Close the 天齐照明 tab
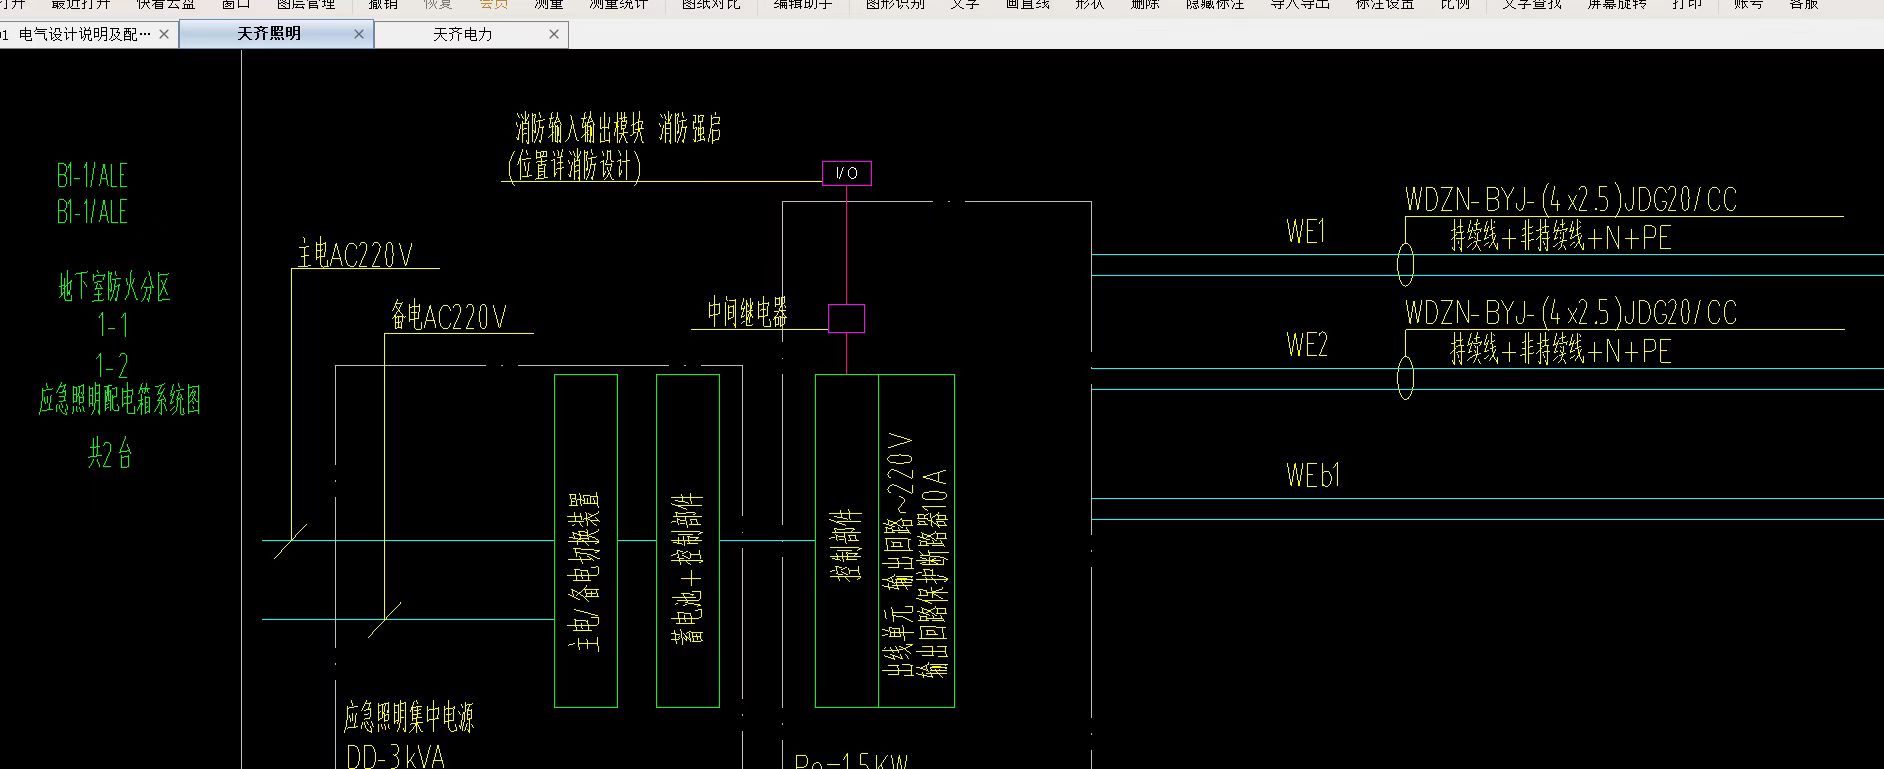The width and height of the screenshot is (1884, 769). (x=359, y=34)
